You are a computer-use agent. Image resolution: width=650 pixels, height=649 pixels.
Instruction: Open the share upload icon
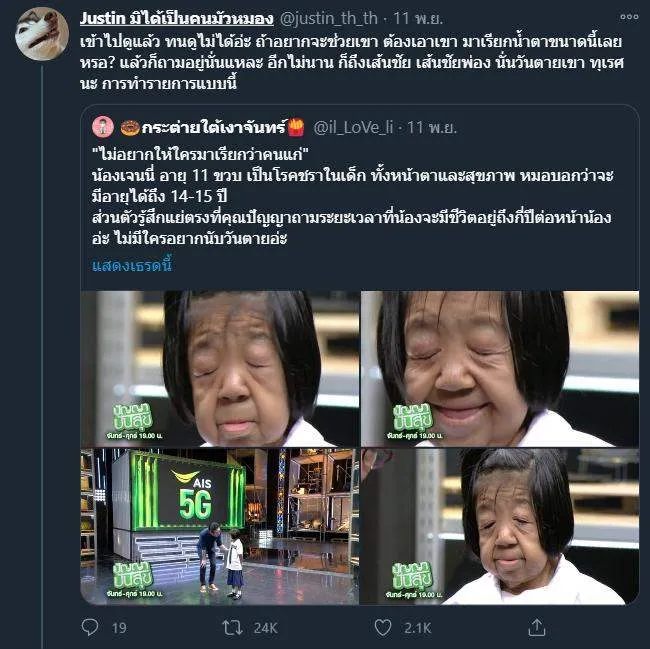coord(536,627)
